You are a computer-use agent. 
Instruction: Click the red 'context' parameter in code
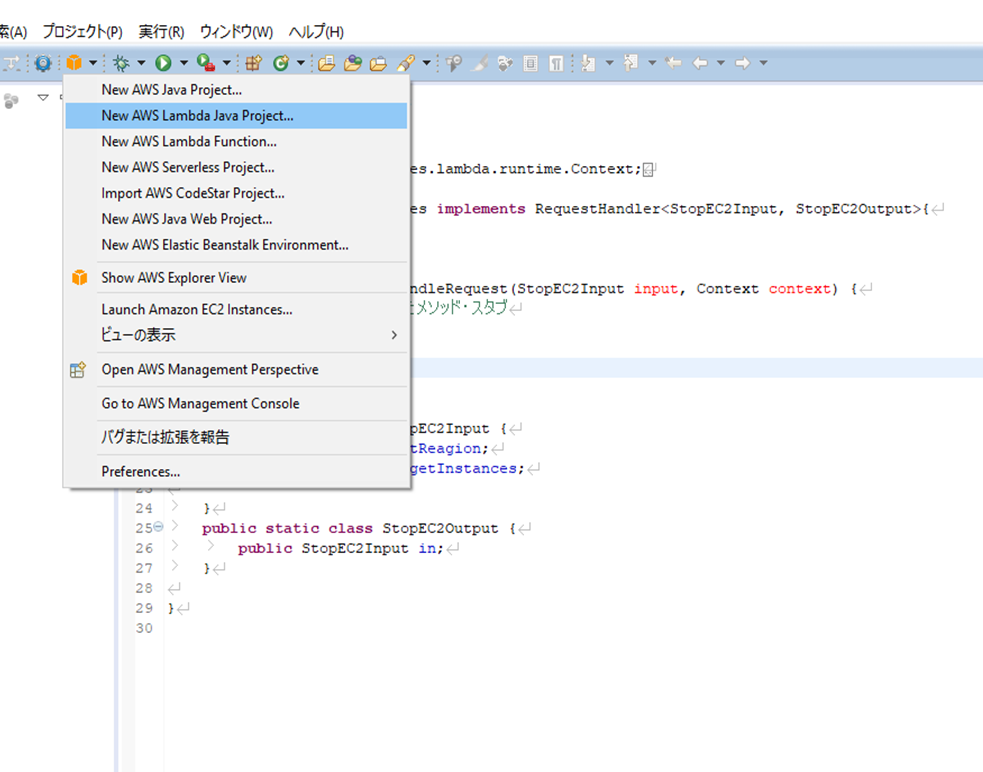(799, 288)
